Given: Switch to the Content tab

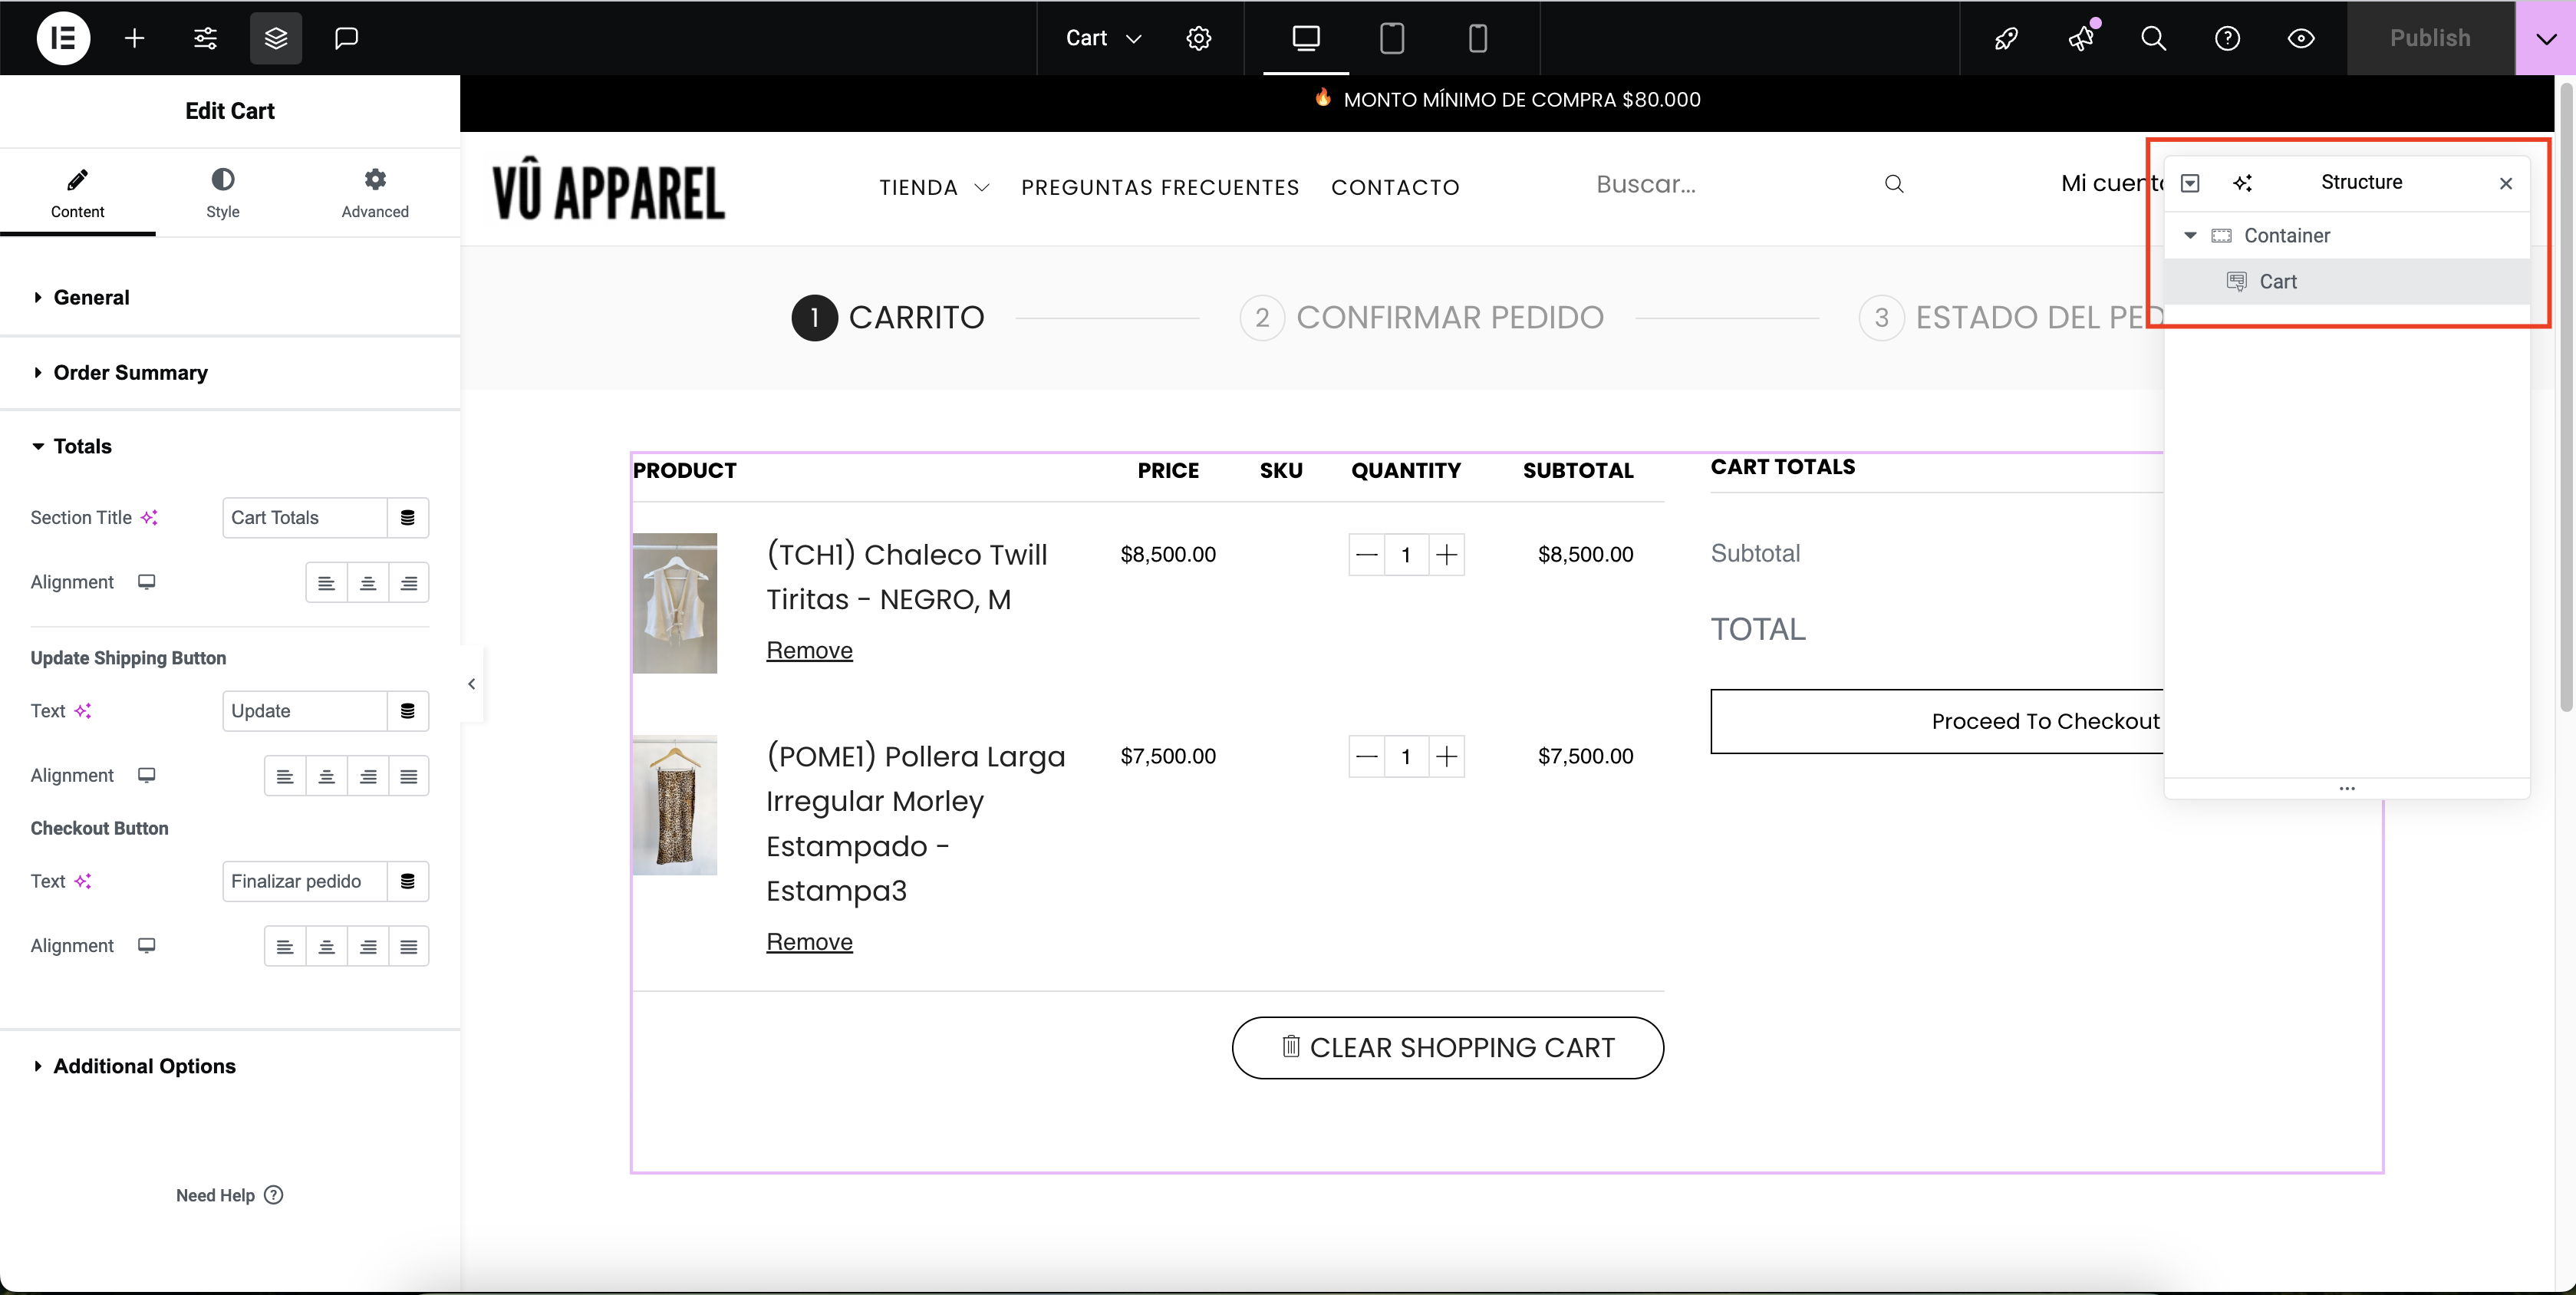Looking at the screenshot, I should point(78,193).
